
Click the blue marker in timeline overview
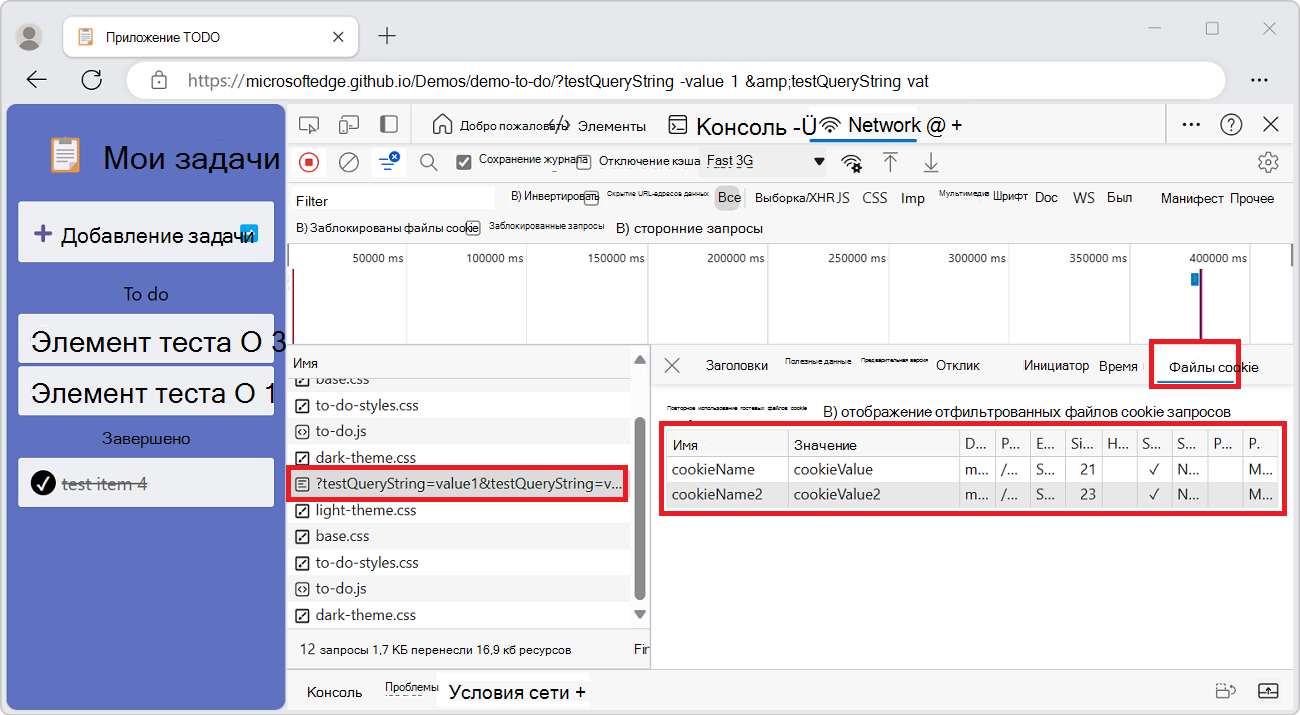[x=1195, y=279]
